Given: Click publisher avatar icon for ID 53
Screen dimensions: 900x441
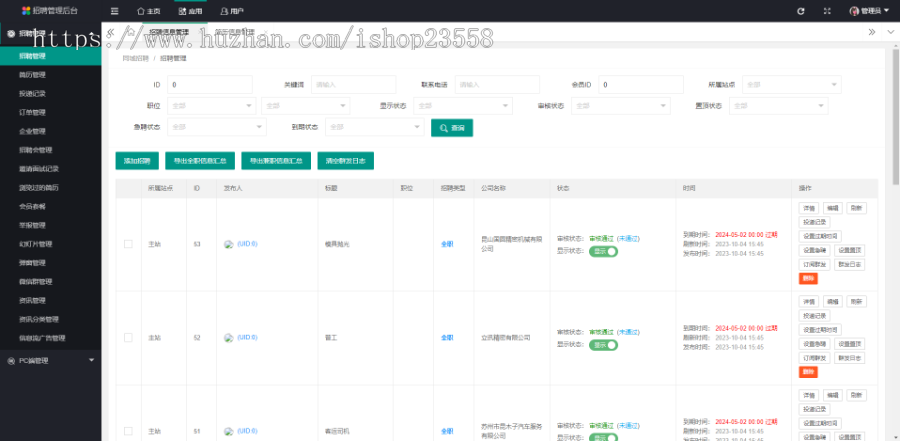Looking at the screenshot, I should click(x=229, y=244).
